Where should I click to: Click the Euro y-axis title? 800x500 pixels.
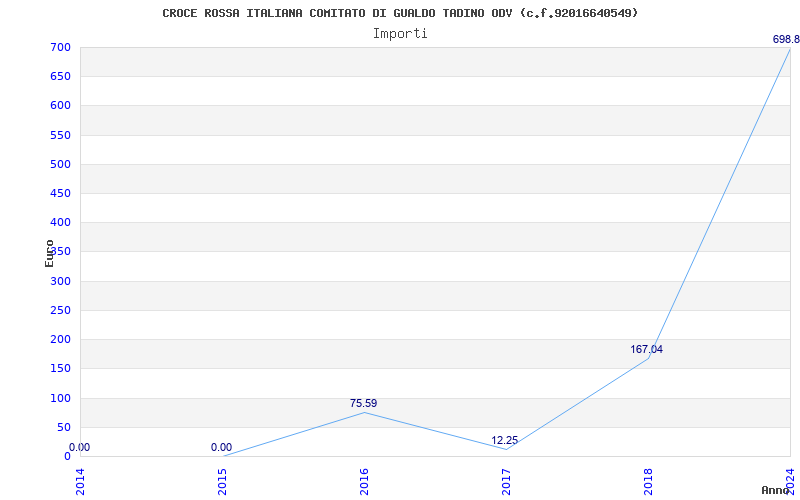[49, 253]
